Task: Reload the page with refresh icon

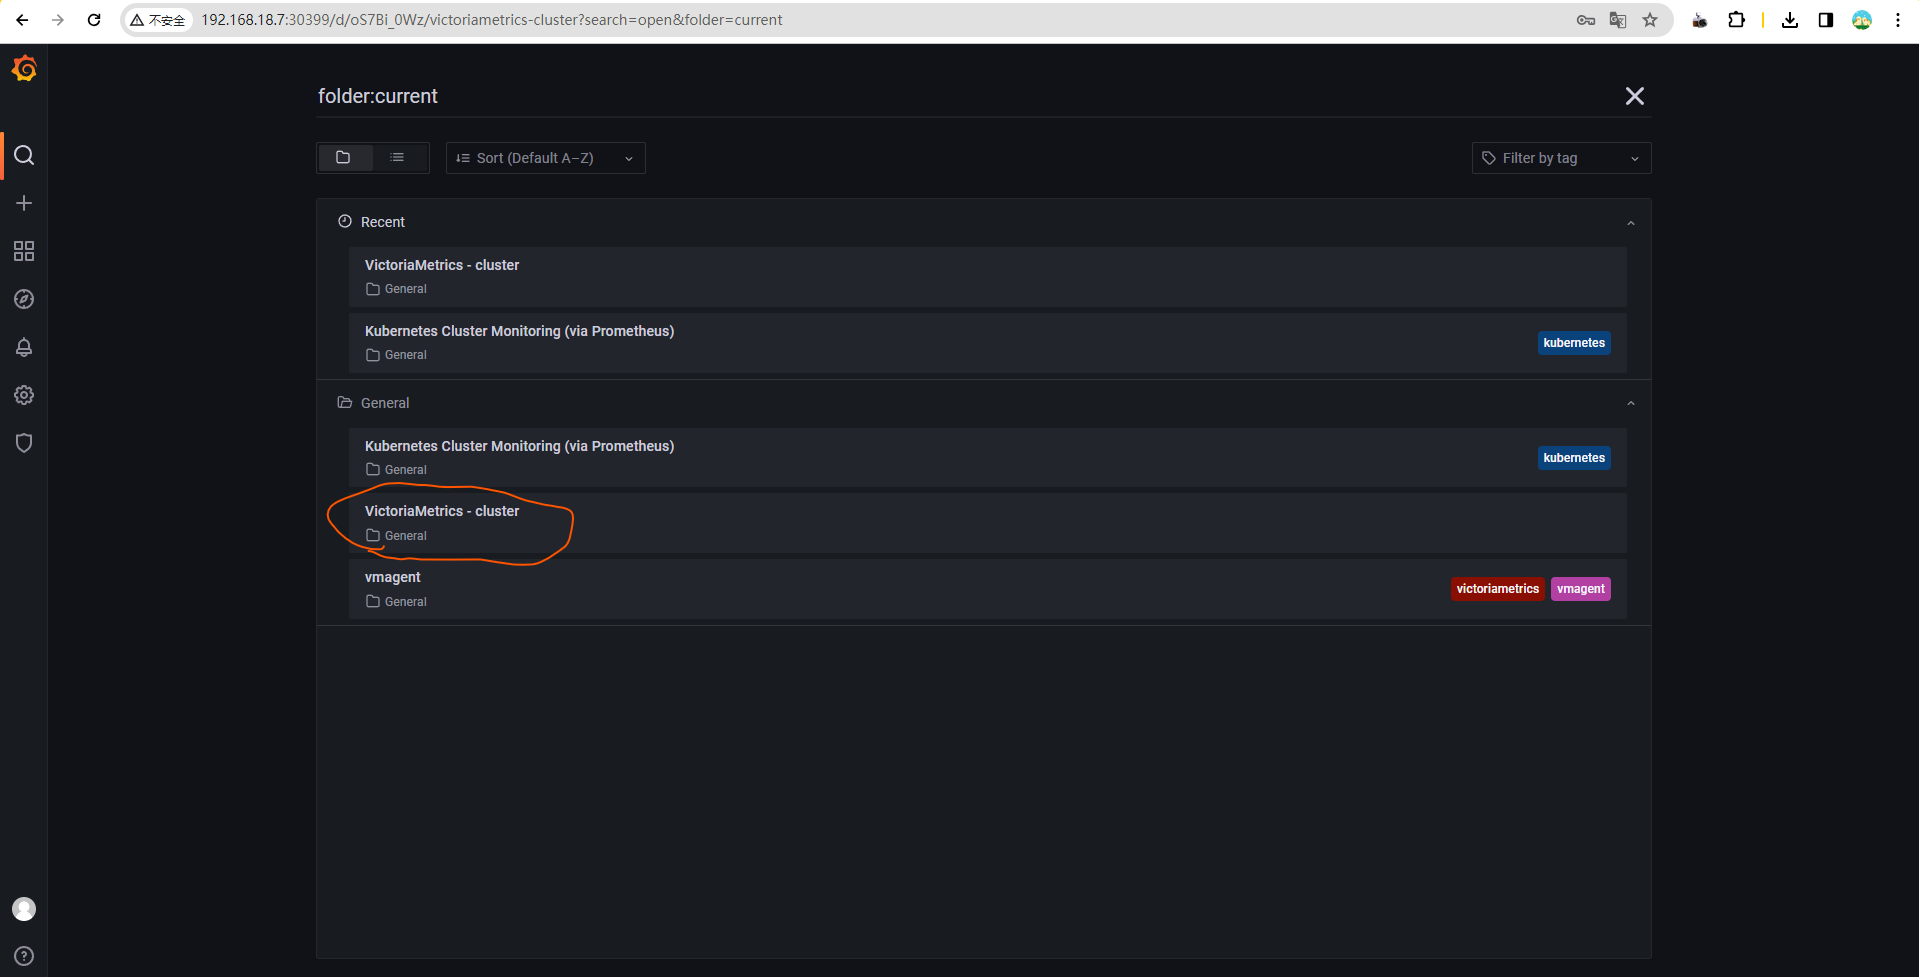Action: [x=94, y=20]
